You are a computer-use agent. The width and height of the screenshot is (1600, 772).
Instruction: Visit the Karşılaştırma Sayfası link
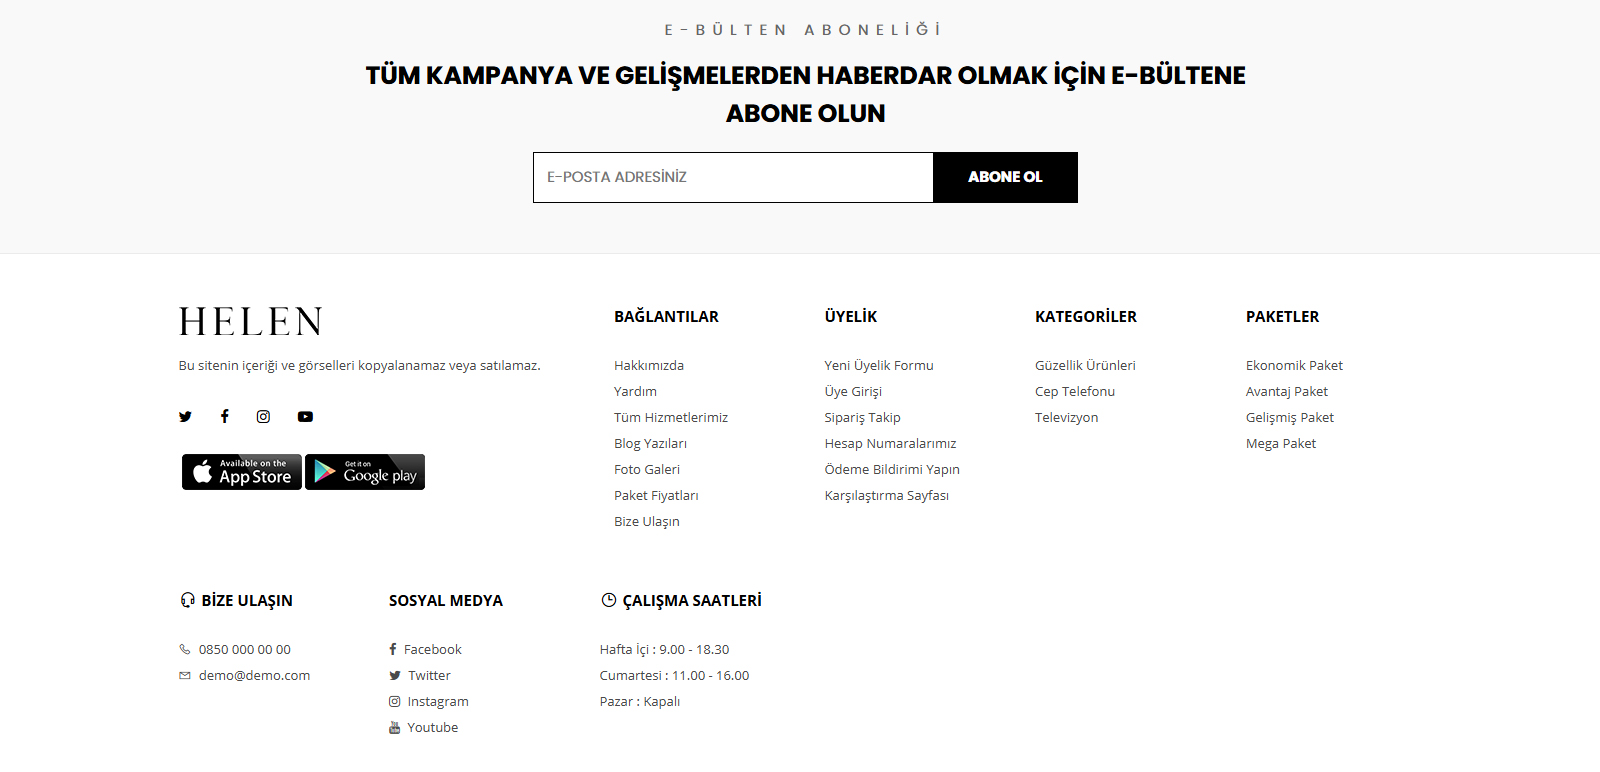[886, 496]
